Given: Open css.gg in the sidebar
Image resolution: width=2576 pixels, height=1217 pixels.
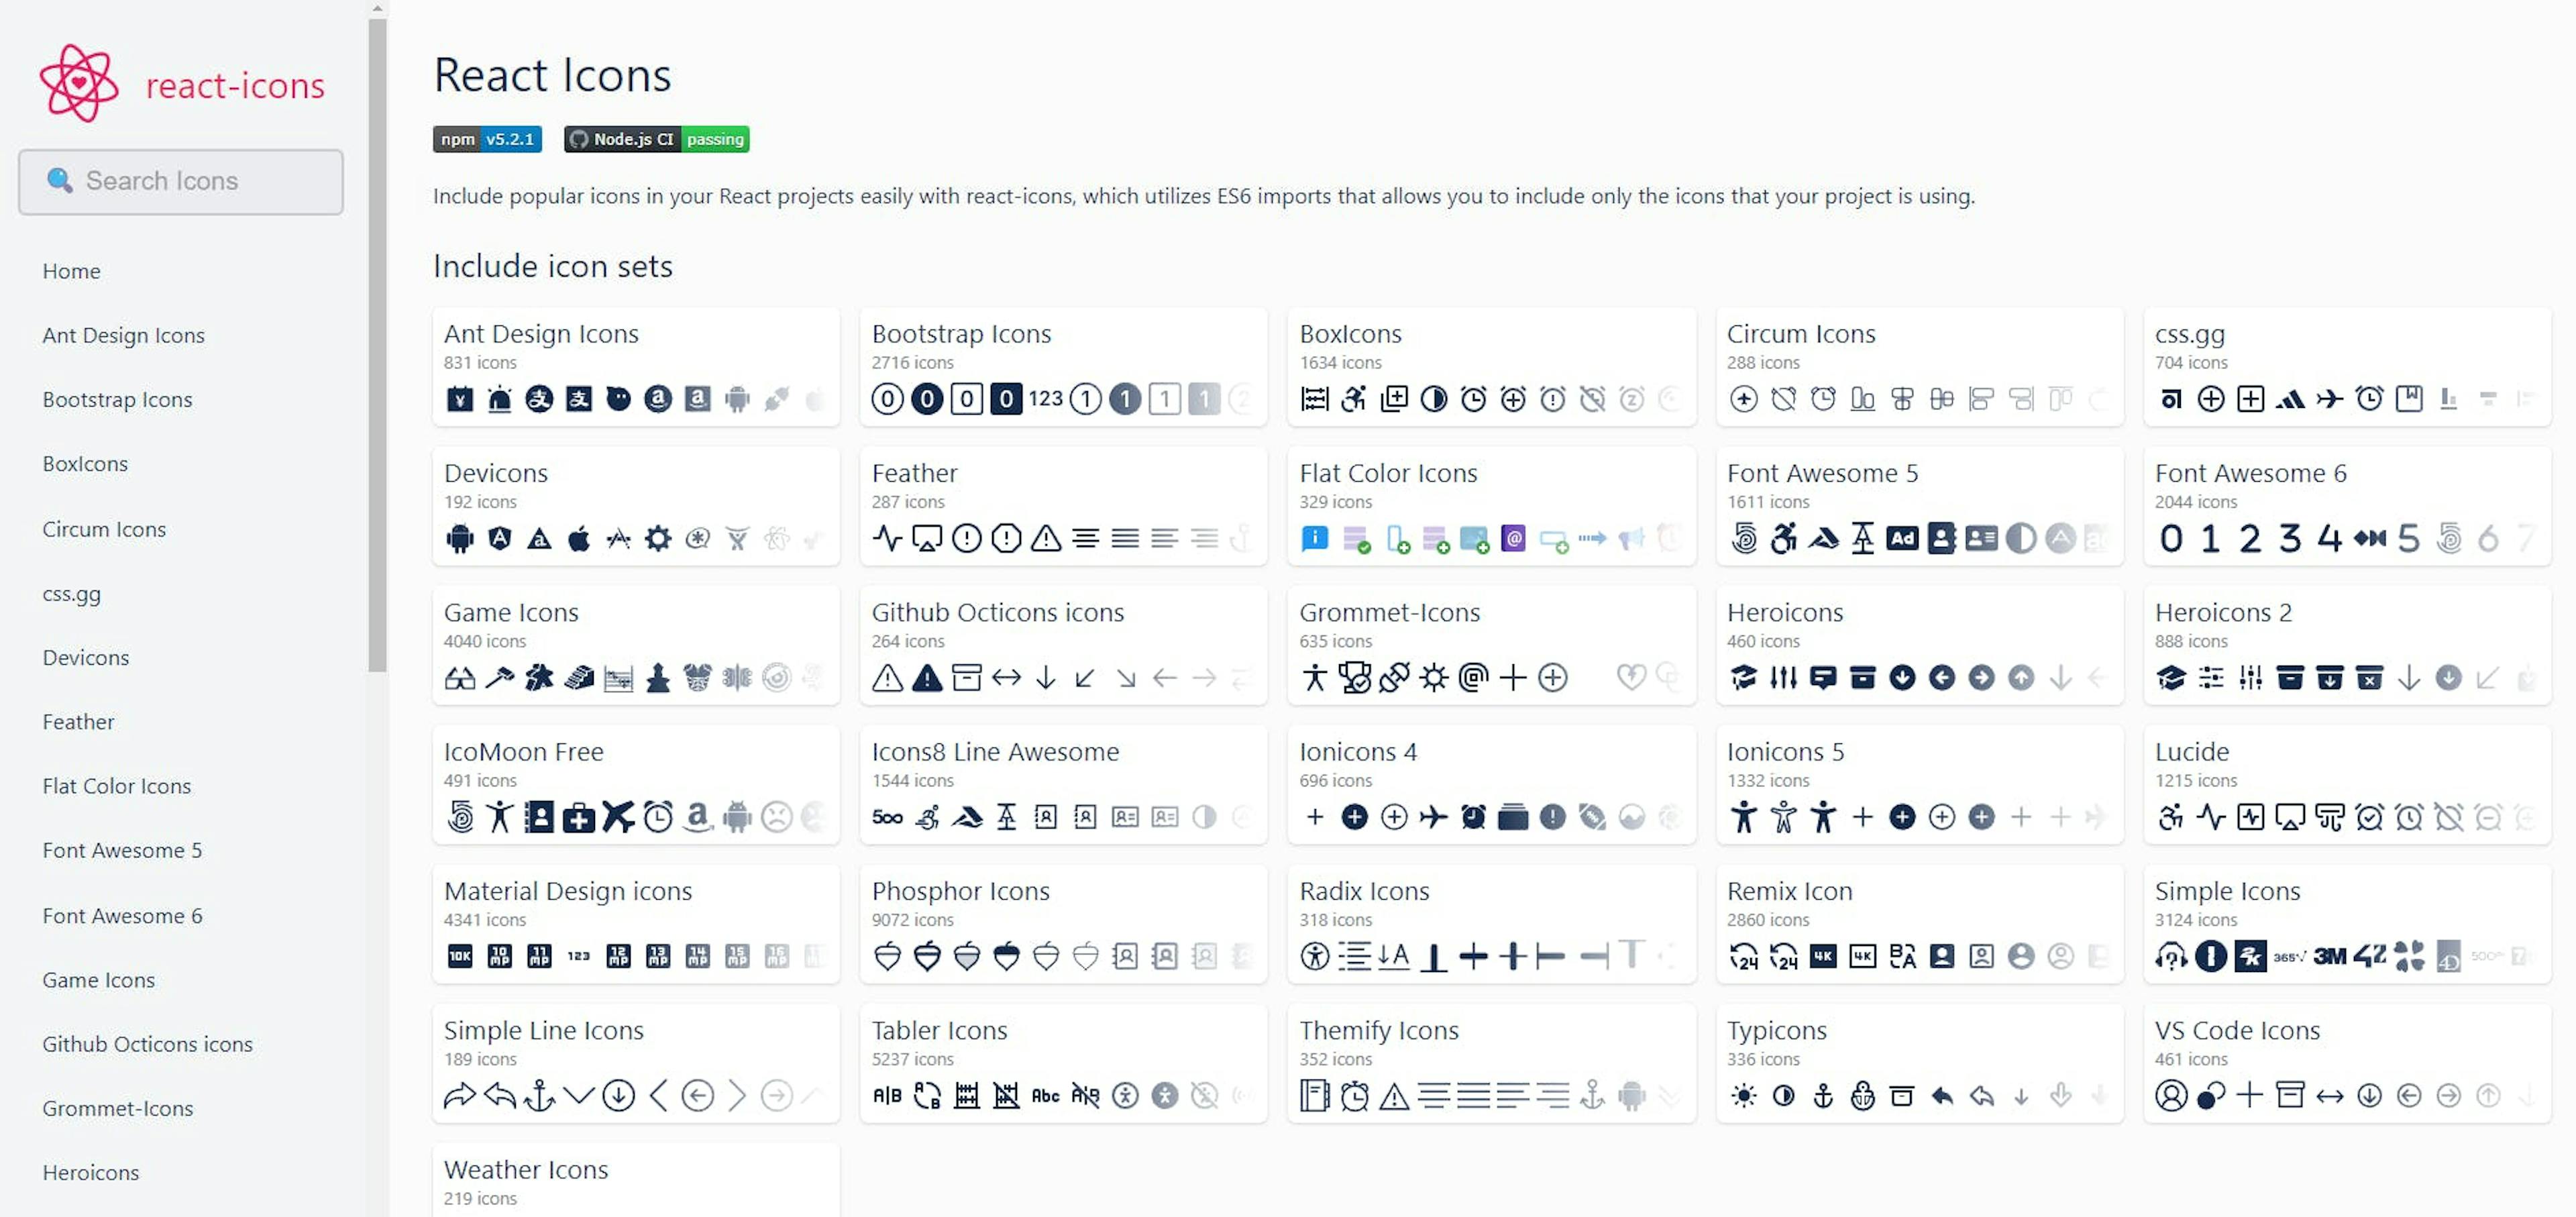Looking at the screenshot, I should 71,594.
